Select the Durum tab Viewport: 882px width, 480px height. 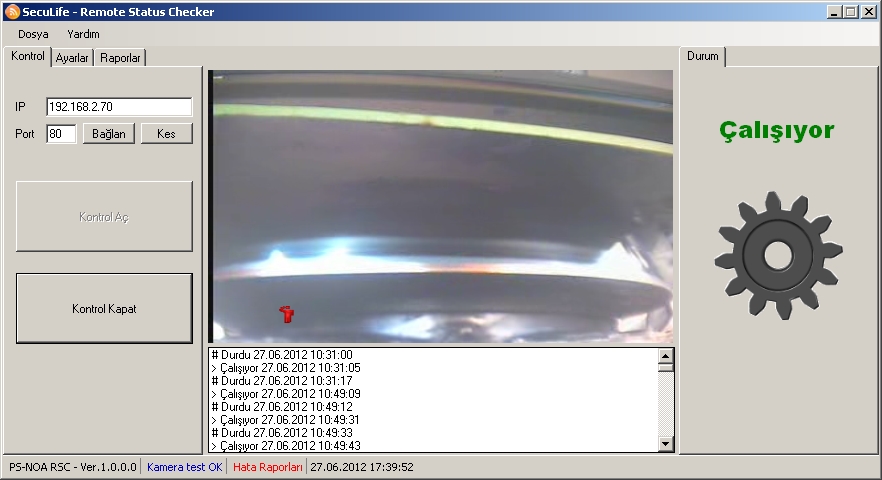tap(702, 56)
